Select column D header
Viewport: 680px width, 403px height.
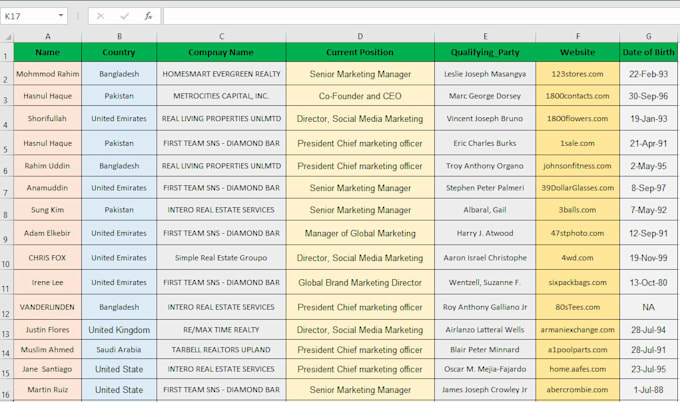[360, 36]
